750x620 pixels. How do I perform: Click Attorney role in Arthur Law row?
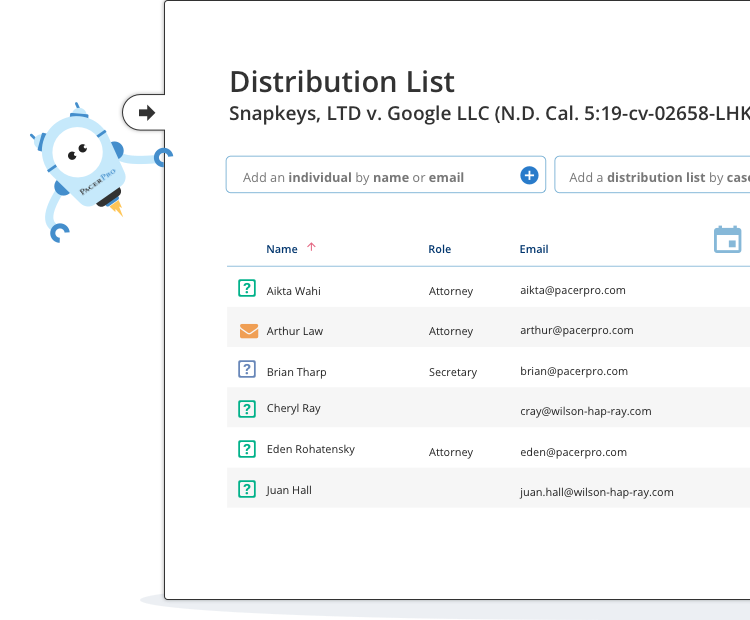point(451,332)
